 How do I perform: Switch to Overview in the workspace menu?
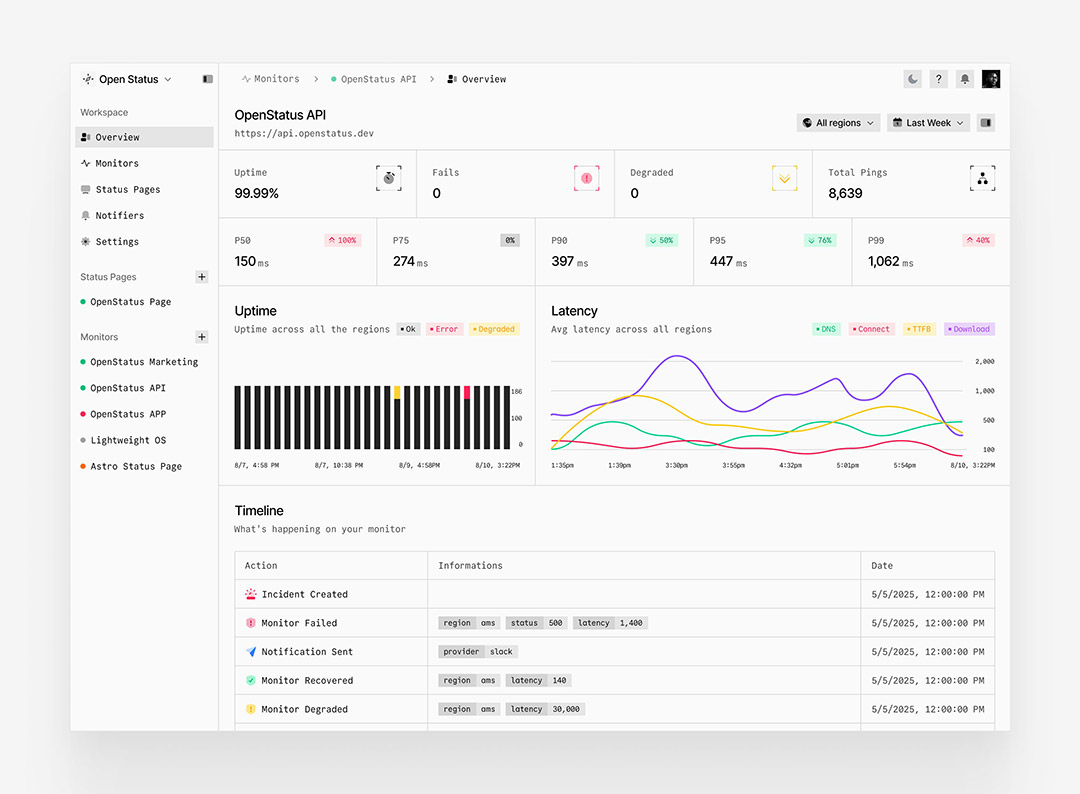(116, 137)
